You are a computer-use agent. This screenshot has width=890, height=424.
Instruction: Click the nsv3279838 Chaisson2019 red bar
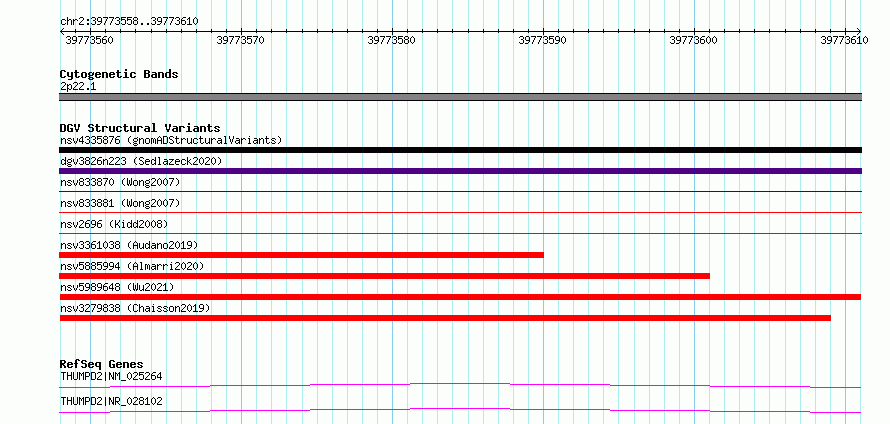tap(445, 318)
